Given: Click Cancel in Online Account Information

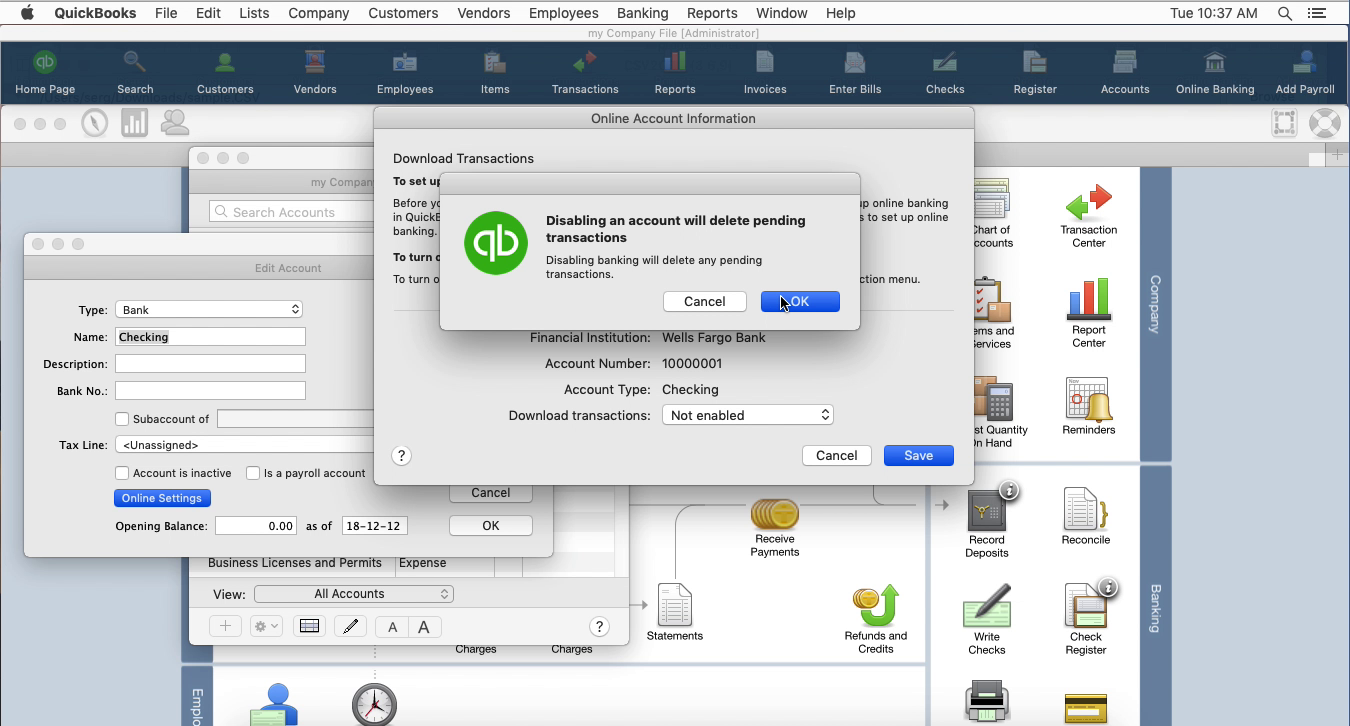Looking at the screenshot, I should pyautogui.click(x=837, y=456).
